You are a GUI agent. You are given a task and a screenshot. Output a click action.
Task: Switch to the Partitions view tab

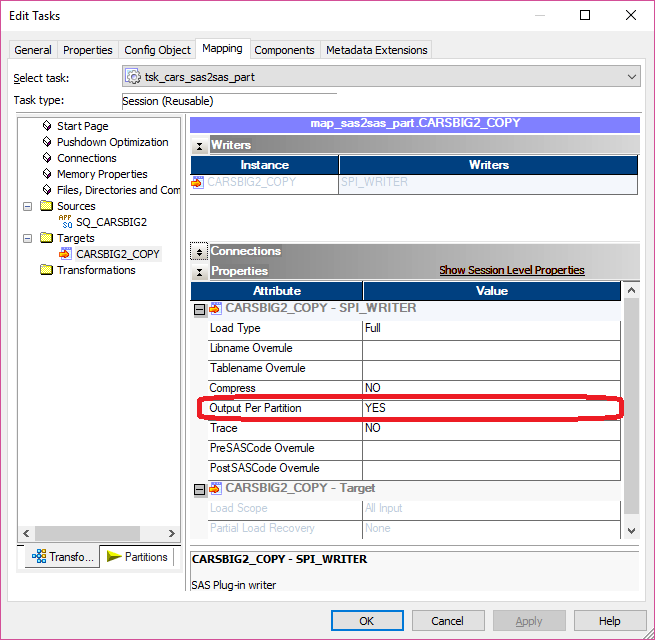pyautogui.click(x=137, y=557)
